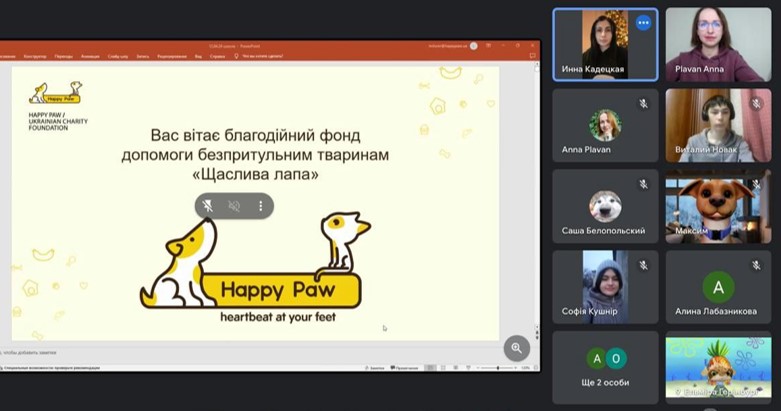
Task: Select Алина Лабазникова participant tile
Action: [x=718, y=287]
